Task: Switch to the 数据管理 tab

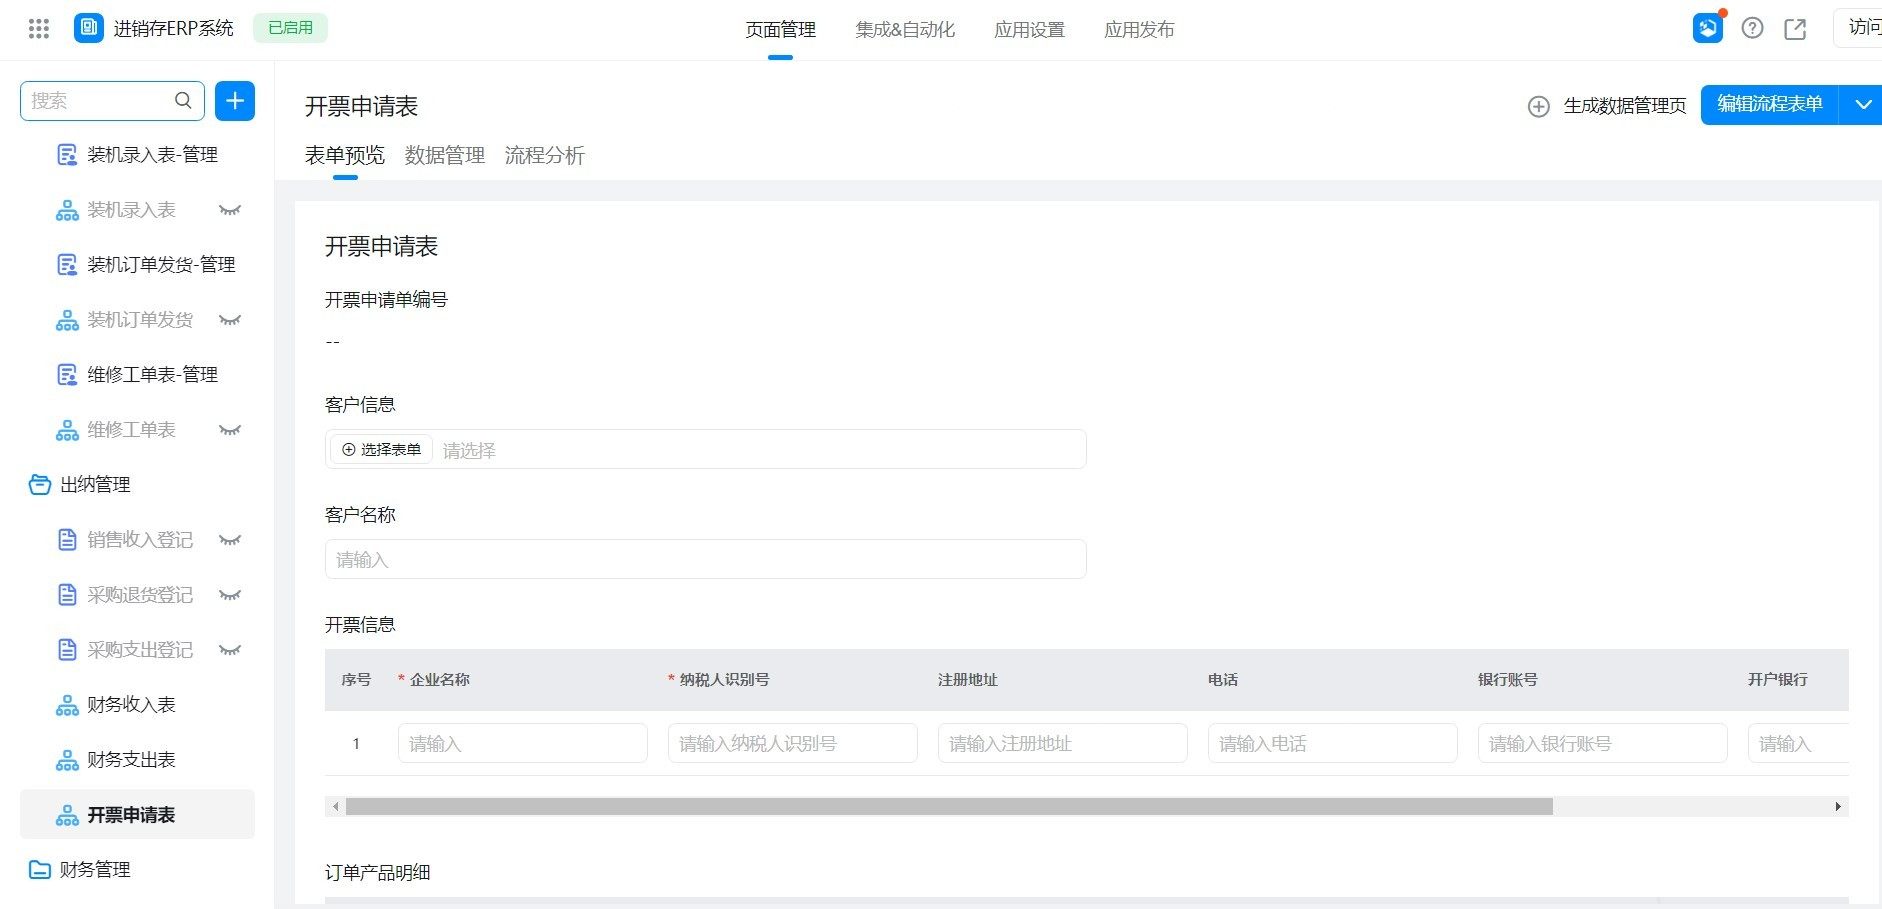Action: (x=444, y=156)
